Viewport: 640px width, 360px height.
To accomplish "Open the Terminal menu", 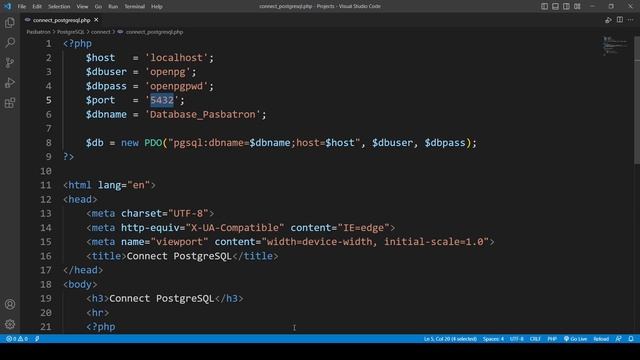I will [135, 7].
